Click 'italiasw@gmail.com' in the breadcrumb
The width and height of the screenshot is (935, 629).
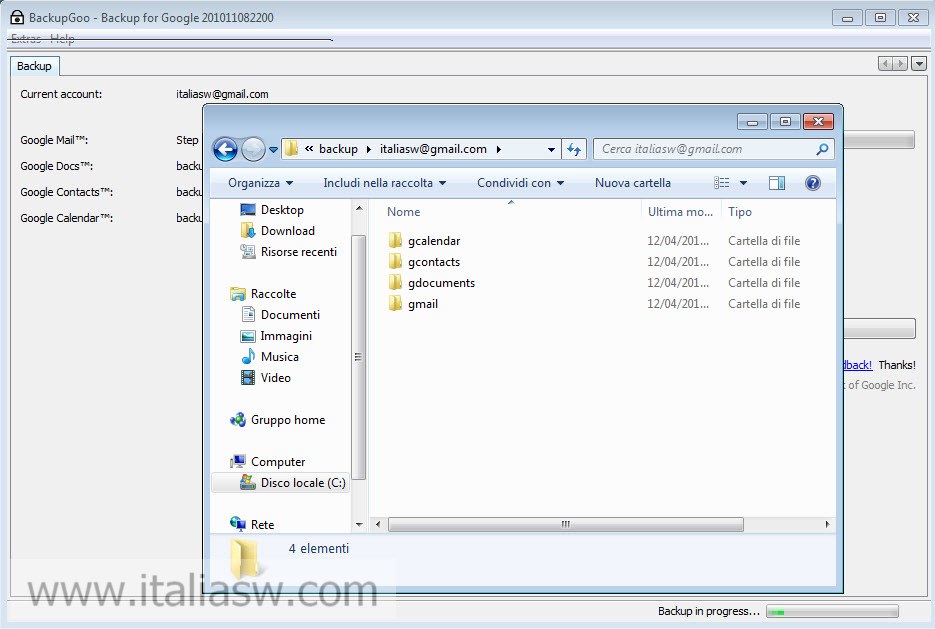(433, 149)
